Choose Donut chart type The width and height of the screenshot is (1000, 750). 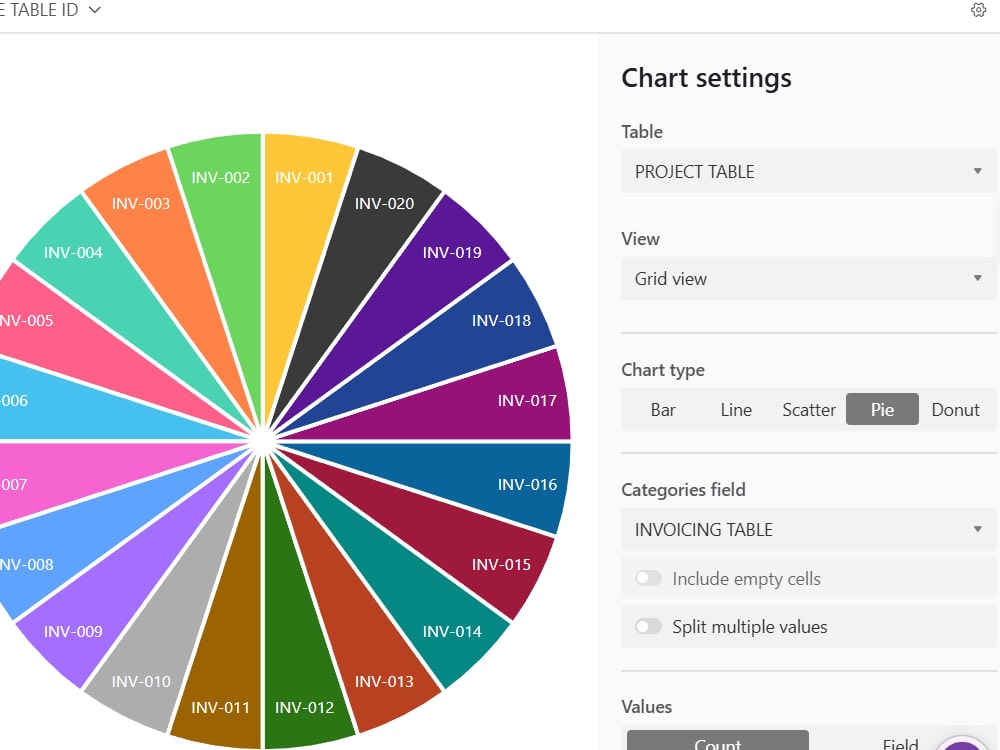coord(955,409)
